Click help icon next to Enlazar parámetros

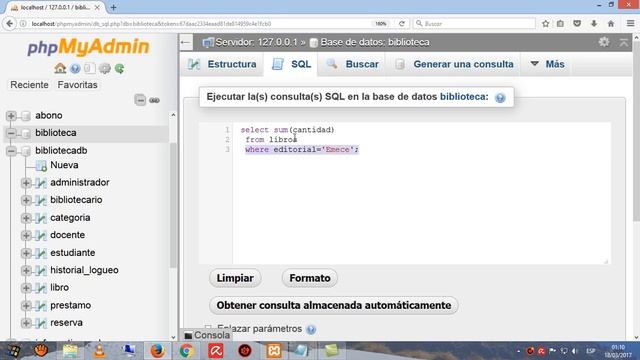tap(311, 329)
